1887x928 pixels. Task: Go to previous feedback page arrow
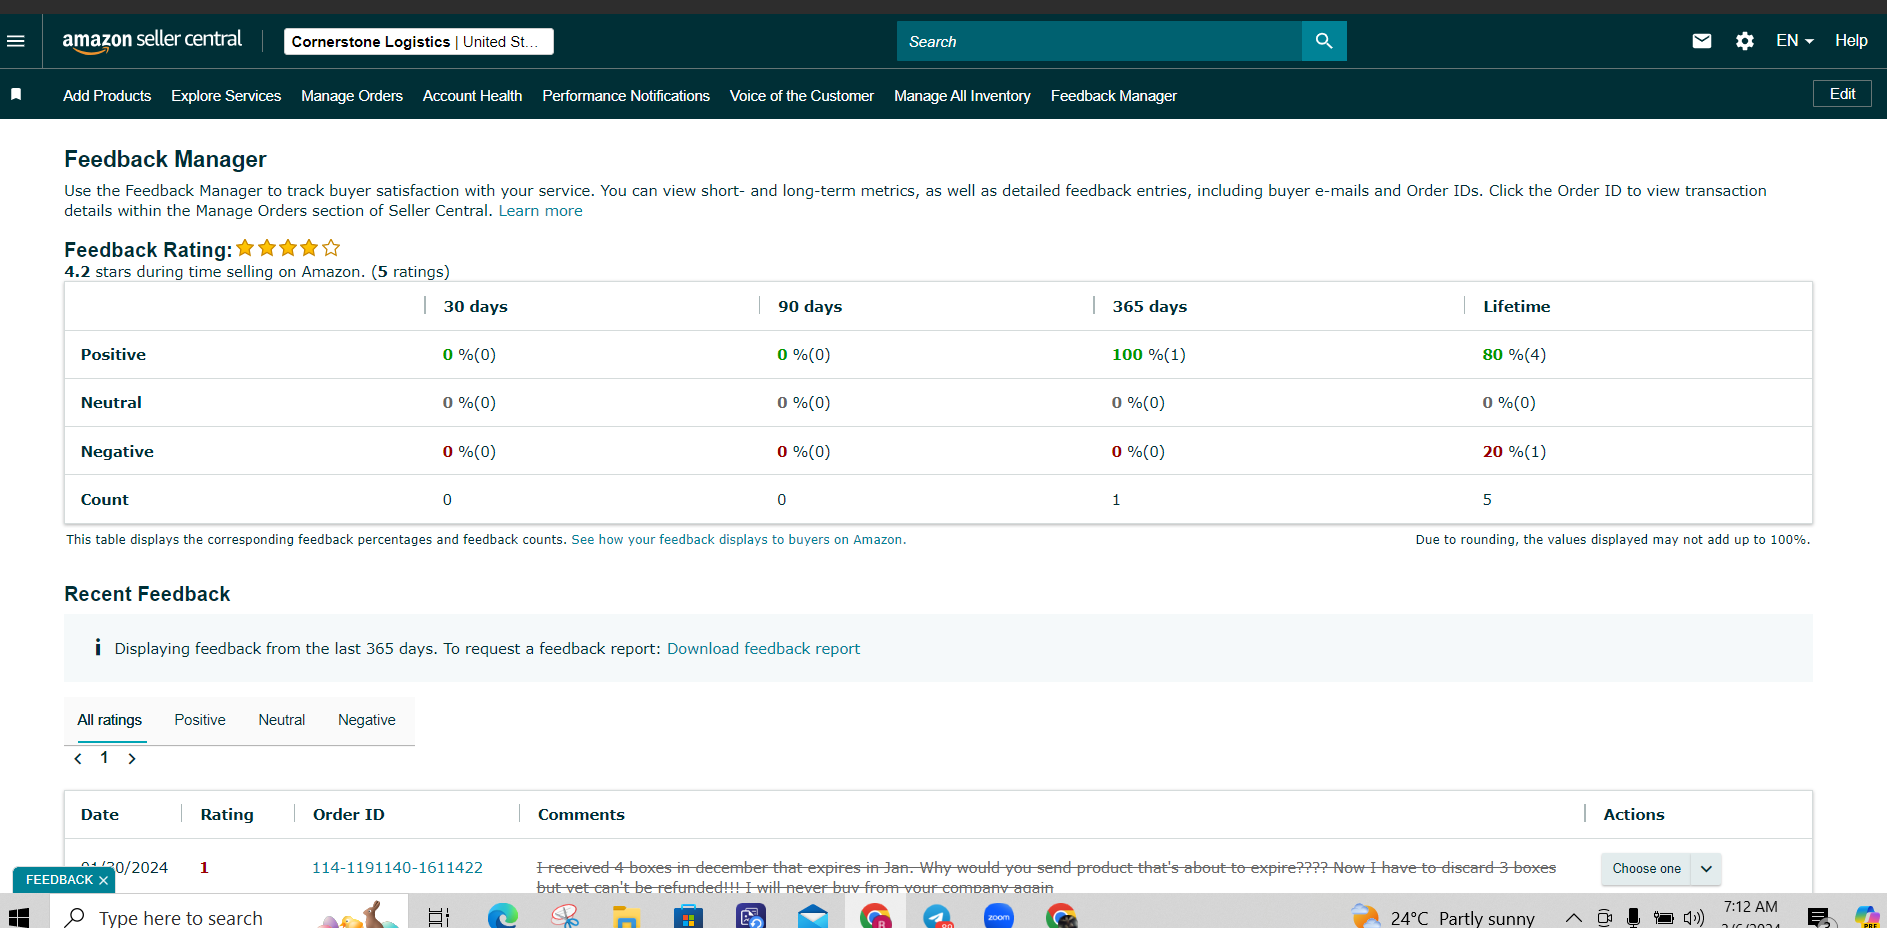[78, 759]
